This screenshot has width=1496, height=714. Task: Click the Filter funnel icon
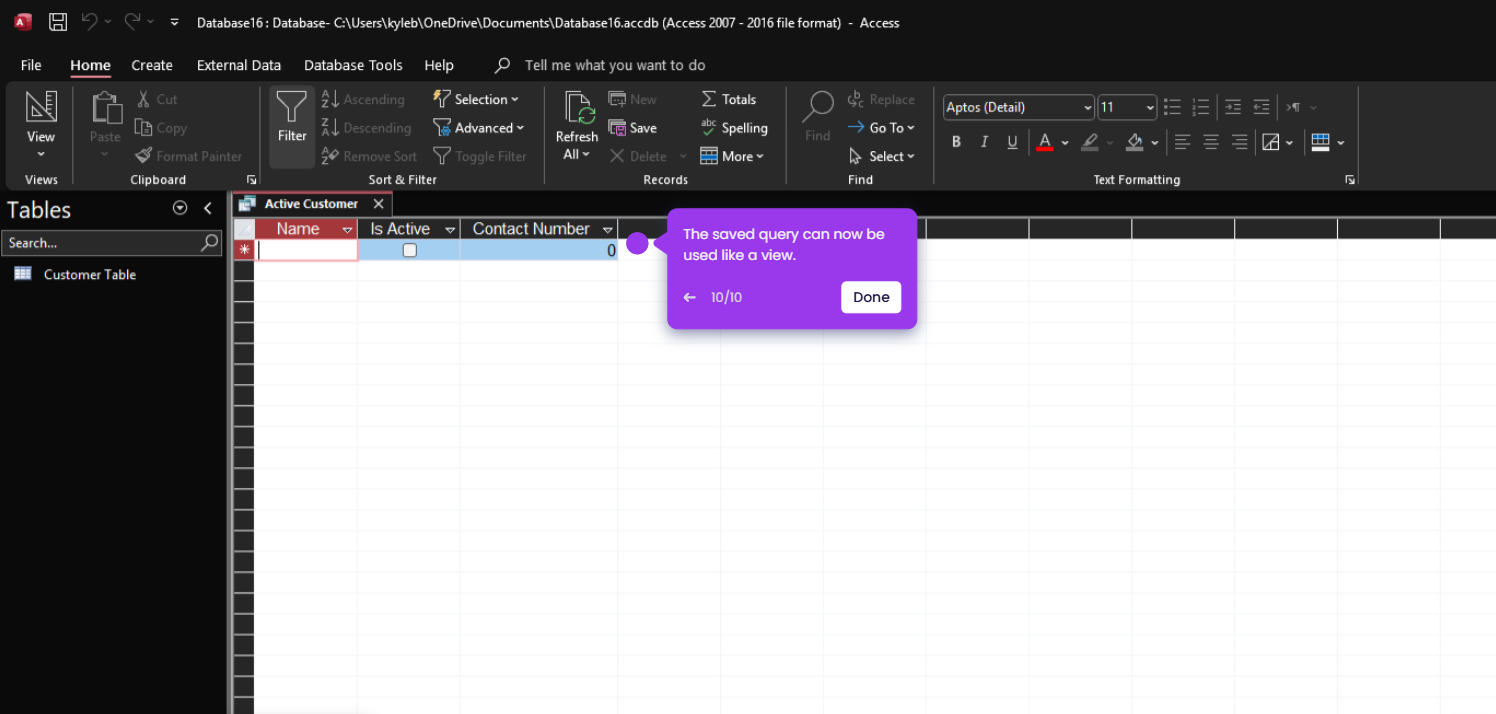point(292,106)
